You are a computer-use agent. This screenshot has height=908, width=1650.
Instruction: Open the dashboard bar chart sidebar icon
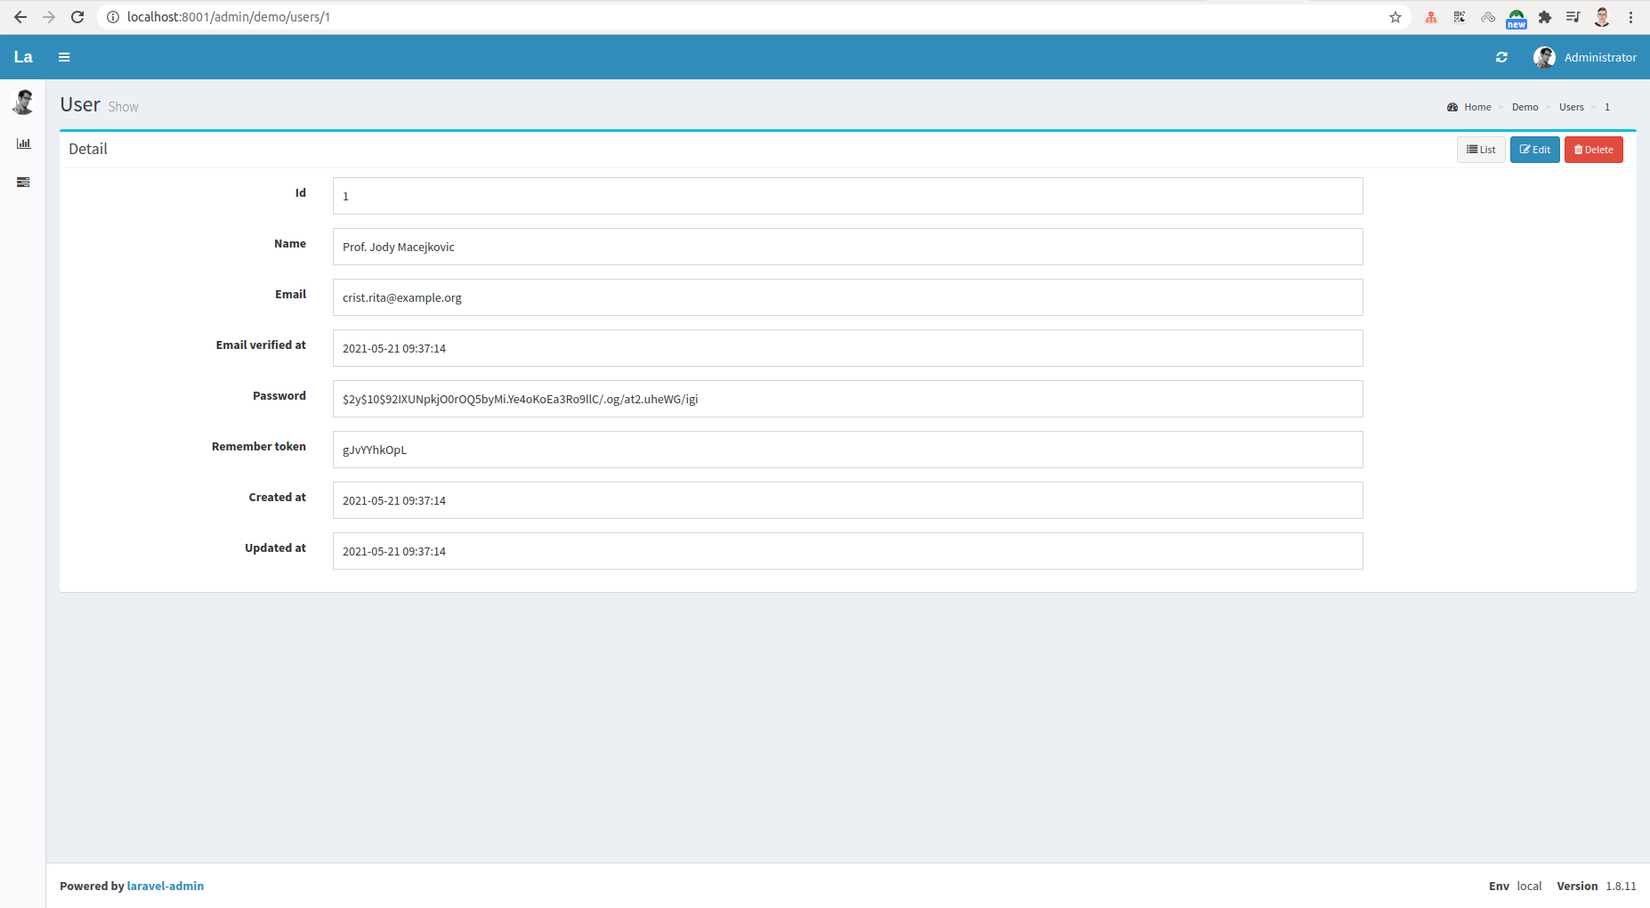[x=23, y=144]
